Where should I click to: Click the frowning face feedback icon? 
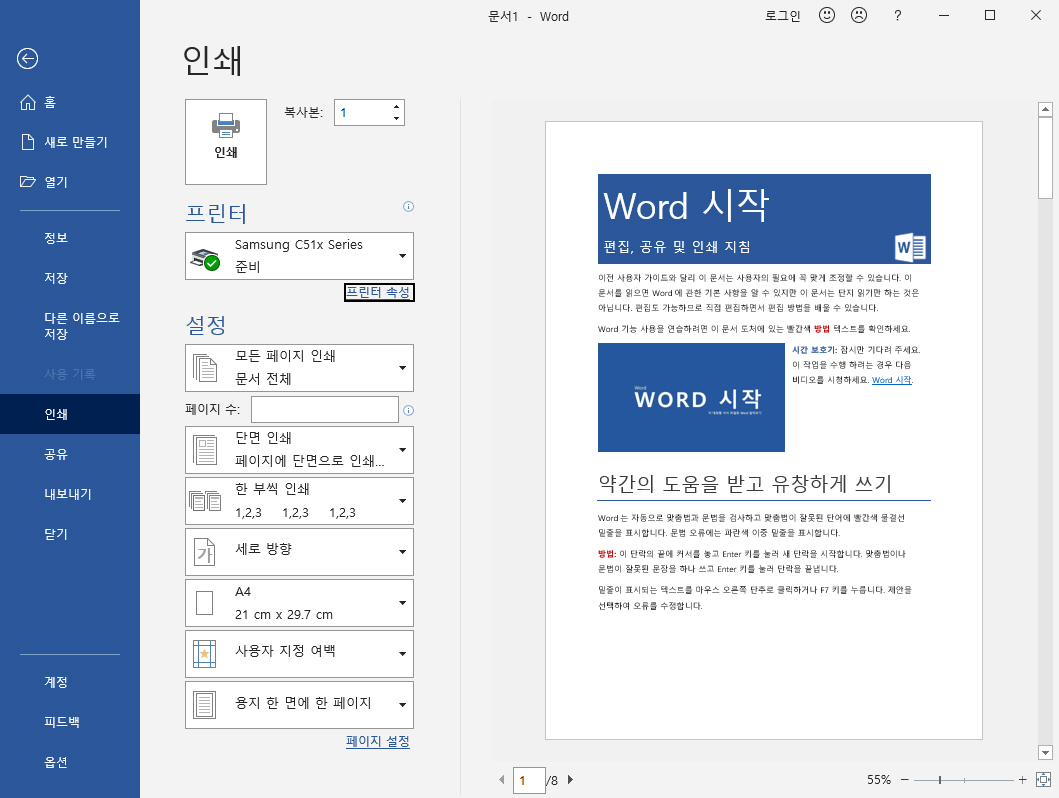[x=858, y=15]
